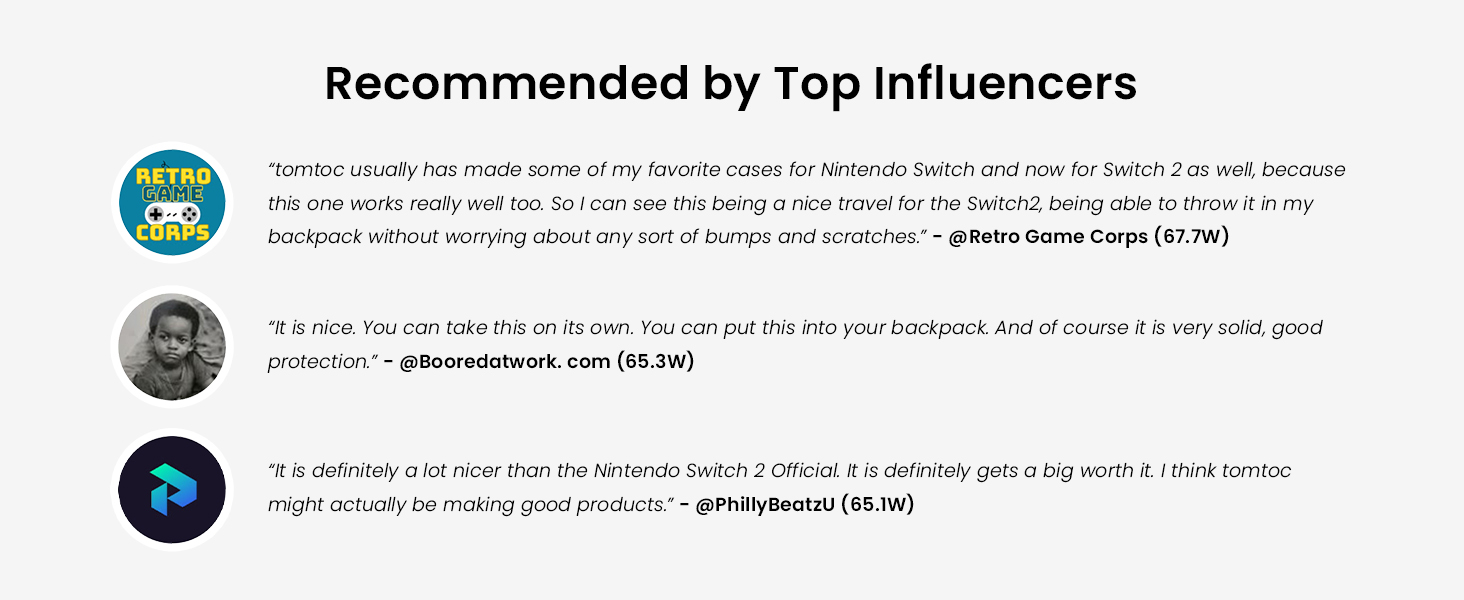The width and height of the screenshot is (1464, 600).
Task: Select the game controller graphic in Retro logo
Action: click(x=172, y=215)
